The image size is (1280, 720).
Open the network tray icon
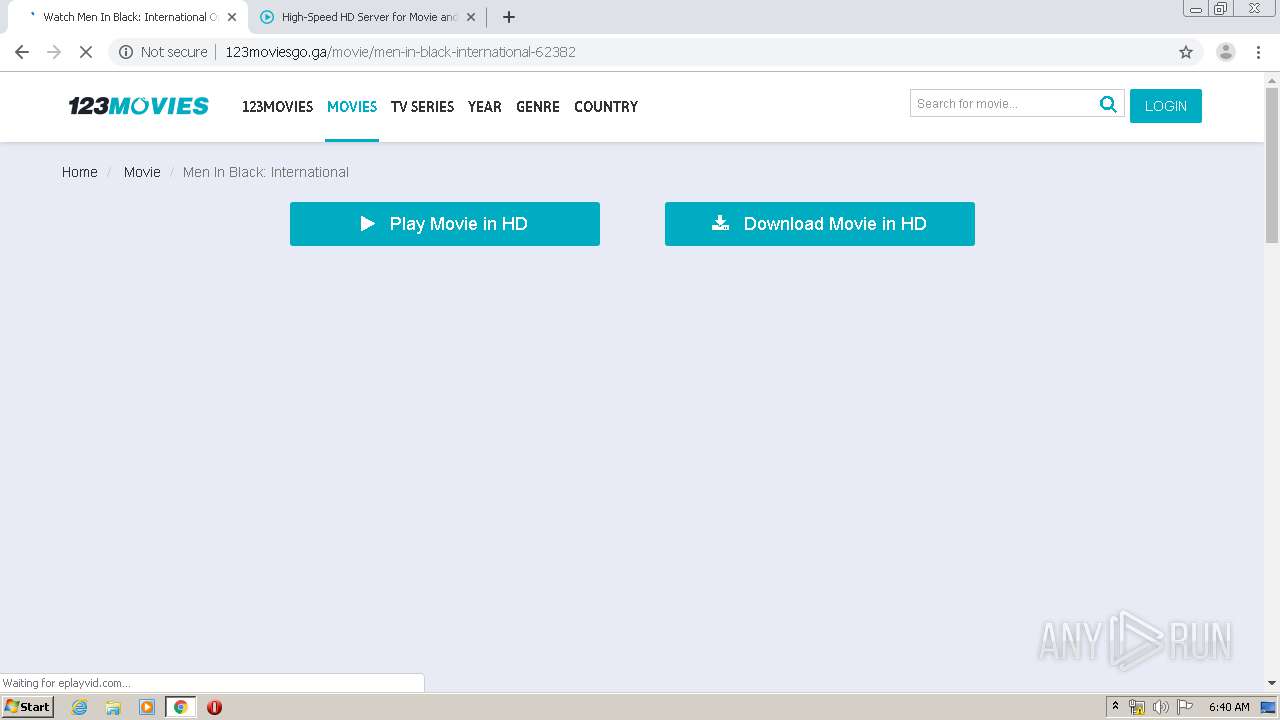[1137, 707]
